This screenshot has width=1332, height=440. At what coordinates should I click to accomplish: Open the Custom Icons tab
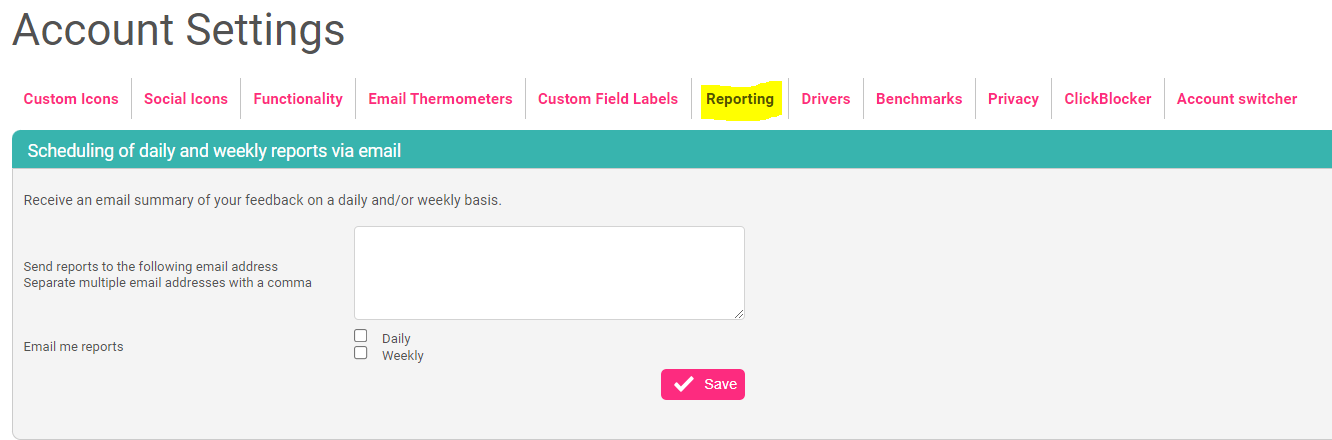point(71,99)
